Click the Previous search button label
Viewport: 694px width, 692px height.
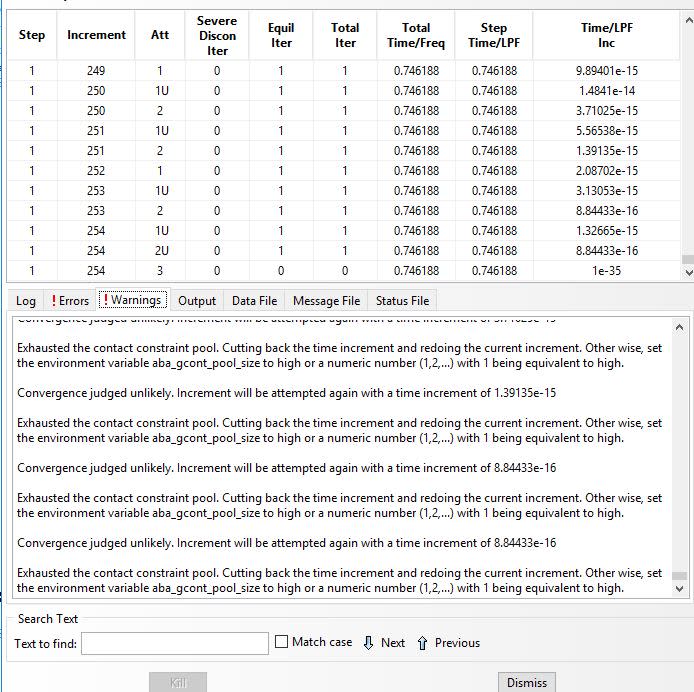coord(457,642)
